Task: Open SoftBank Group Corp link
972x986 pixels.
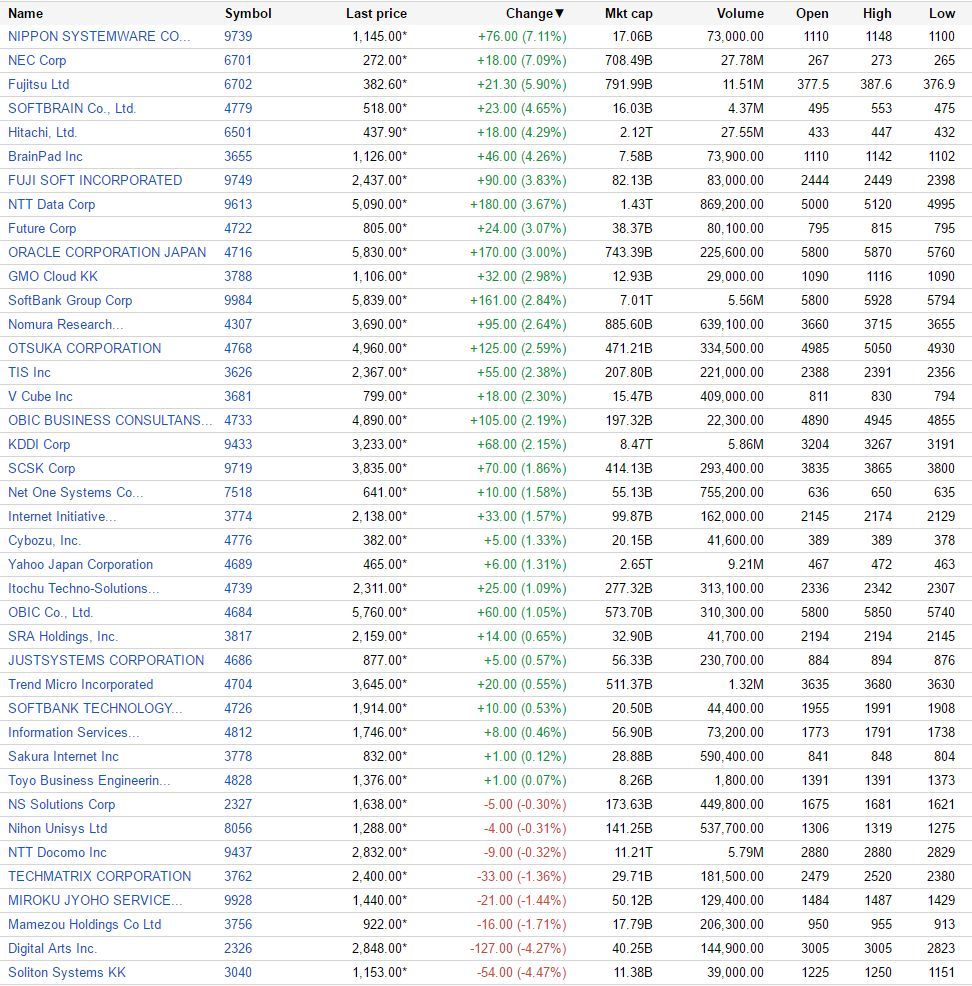Action: click(x=70, y=300)
